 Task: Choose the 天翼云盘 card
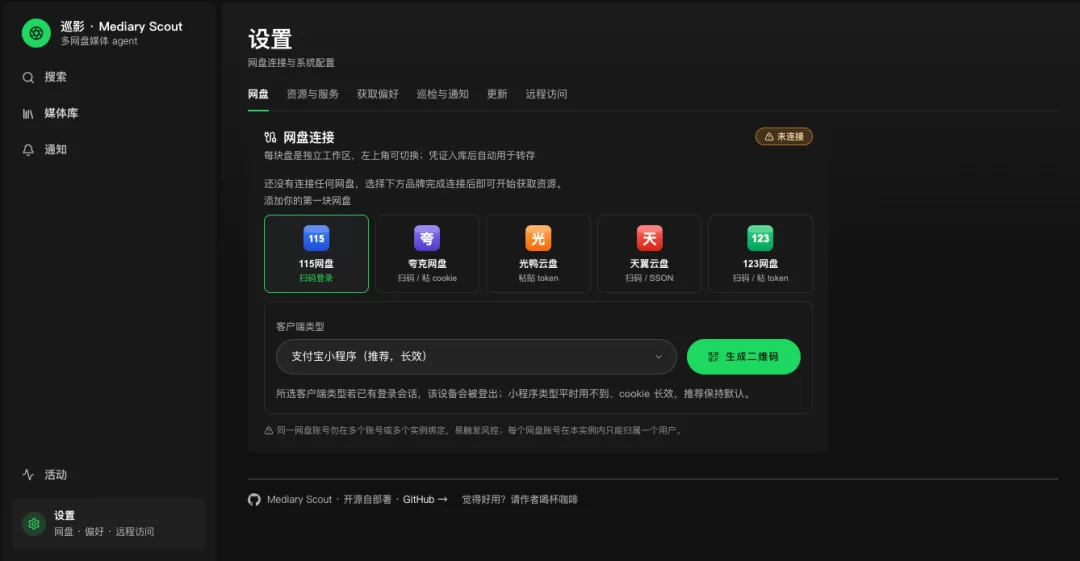[649, 254]
